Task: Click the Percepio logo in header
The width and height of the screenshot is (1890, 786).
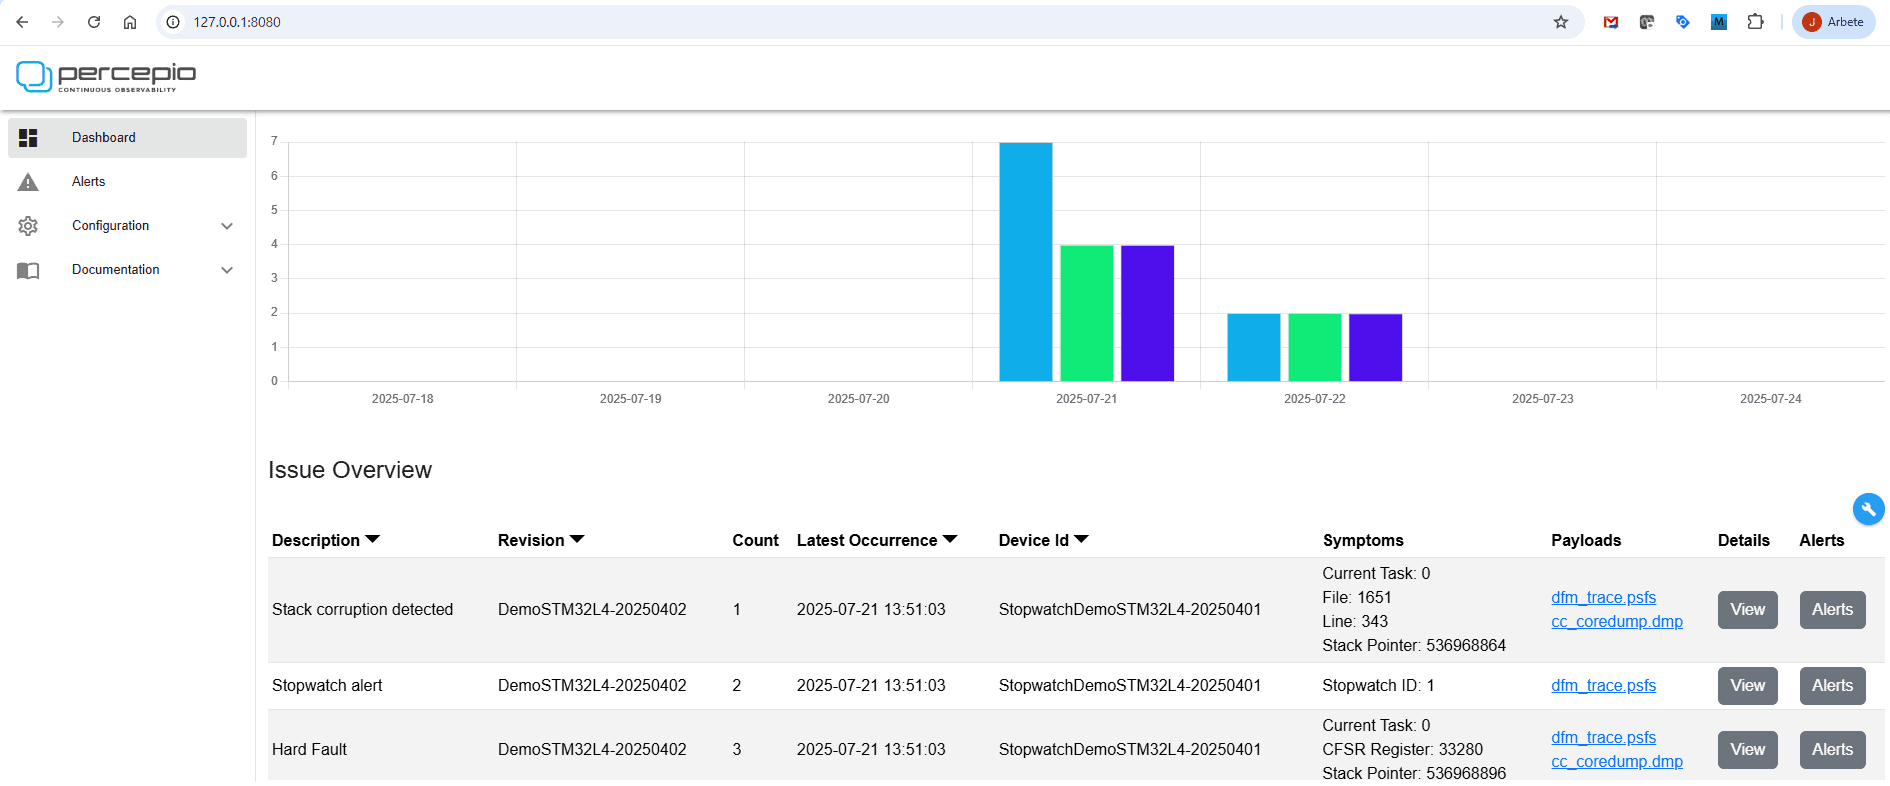Action: (x=106, y=76)
